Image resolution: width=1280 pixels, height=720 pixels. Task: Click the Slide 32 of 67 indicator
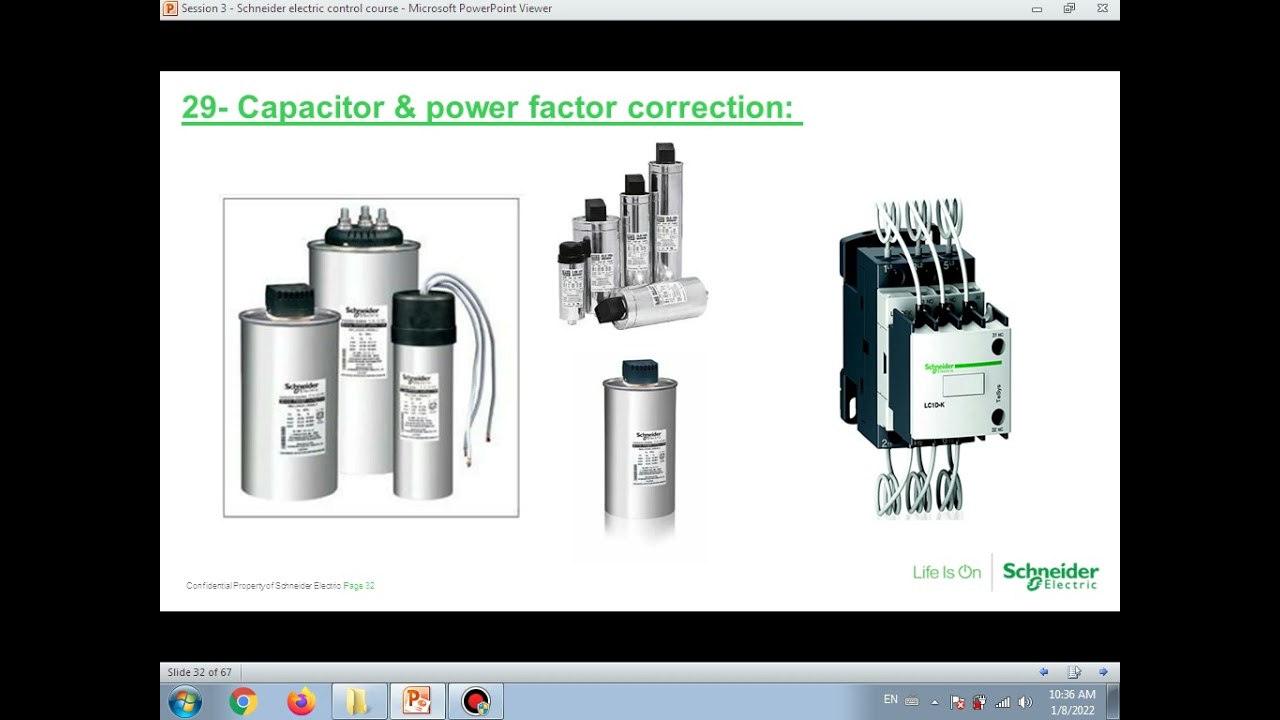click(200, 672)
